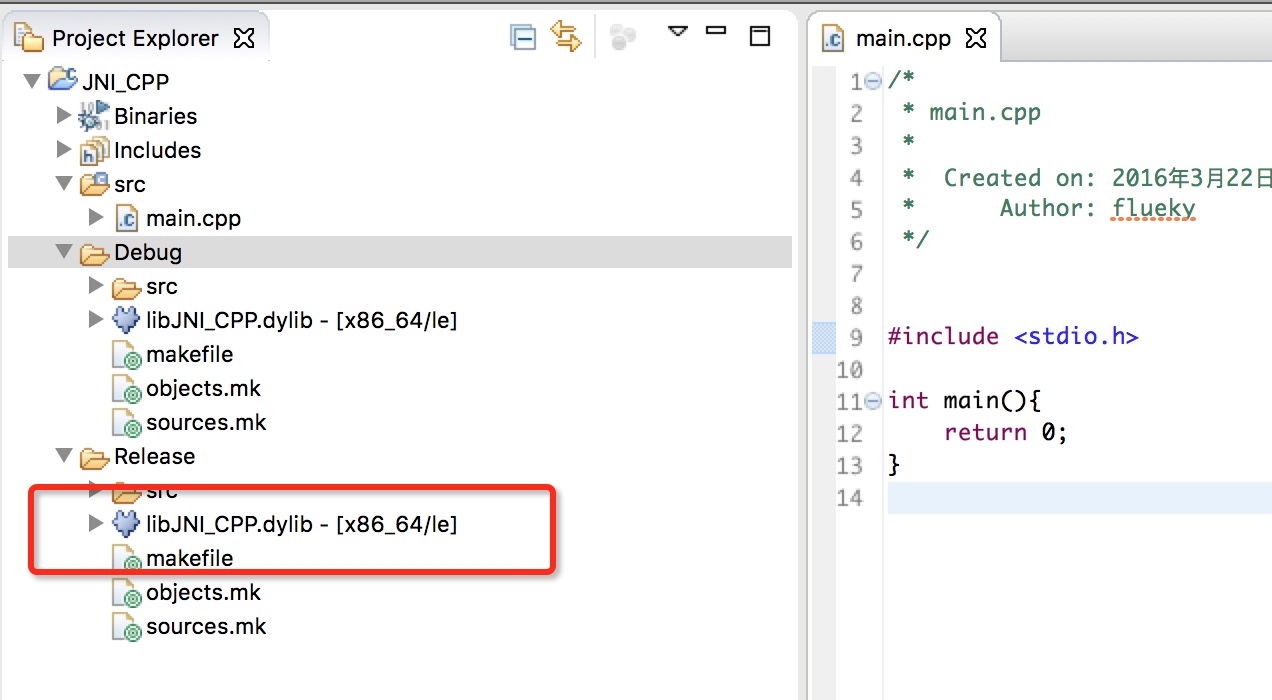Click the 'int main(){' code line
Screen dimensions: 1272x700
[966, 401]
